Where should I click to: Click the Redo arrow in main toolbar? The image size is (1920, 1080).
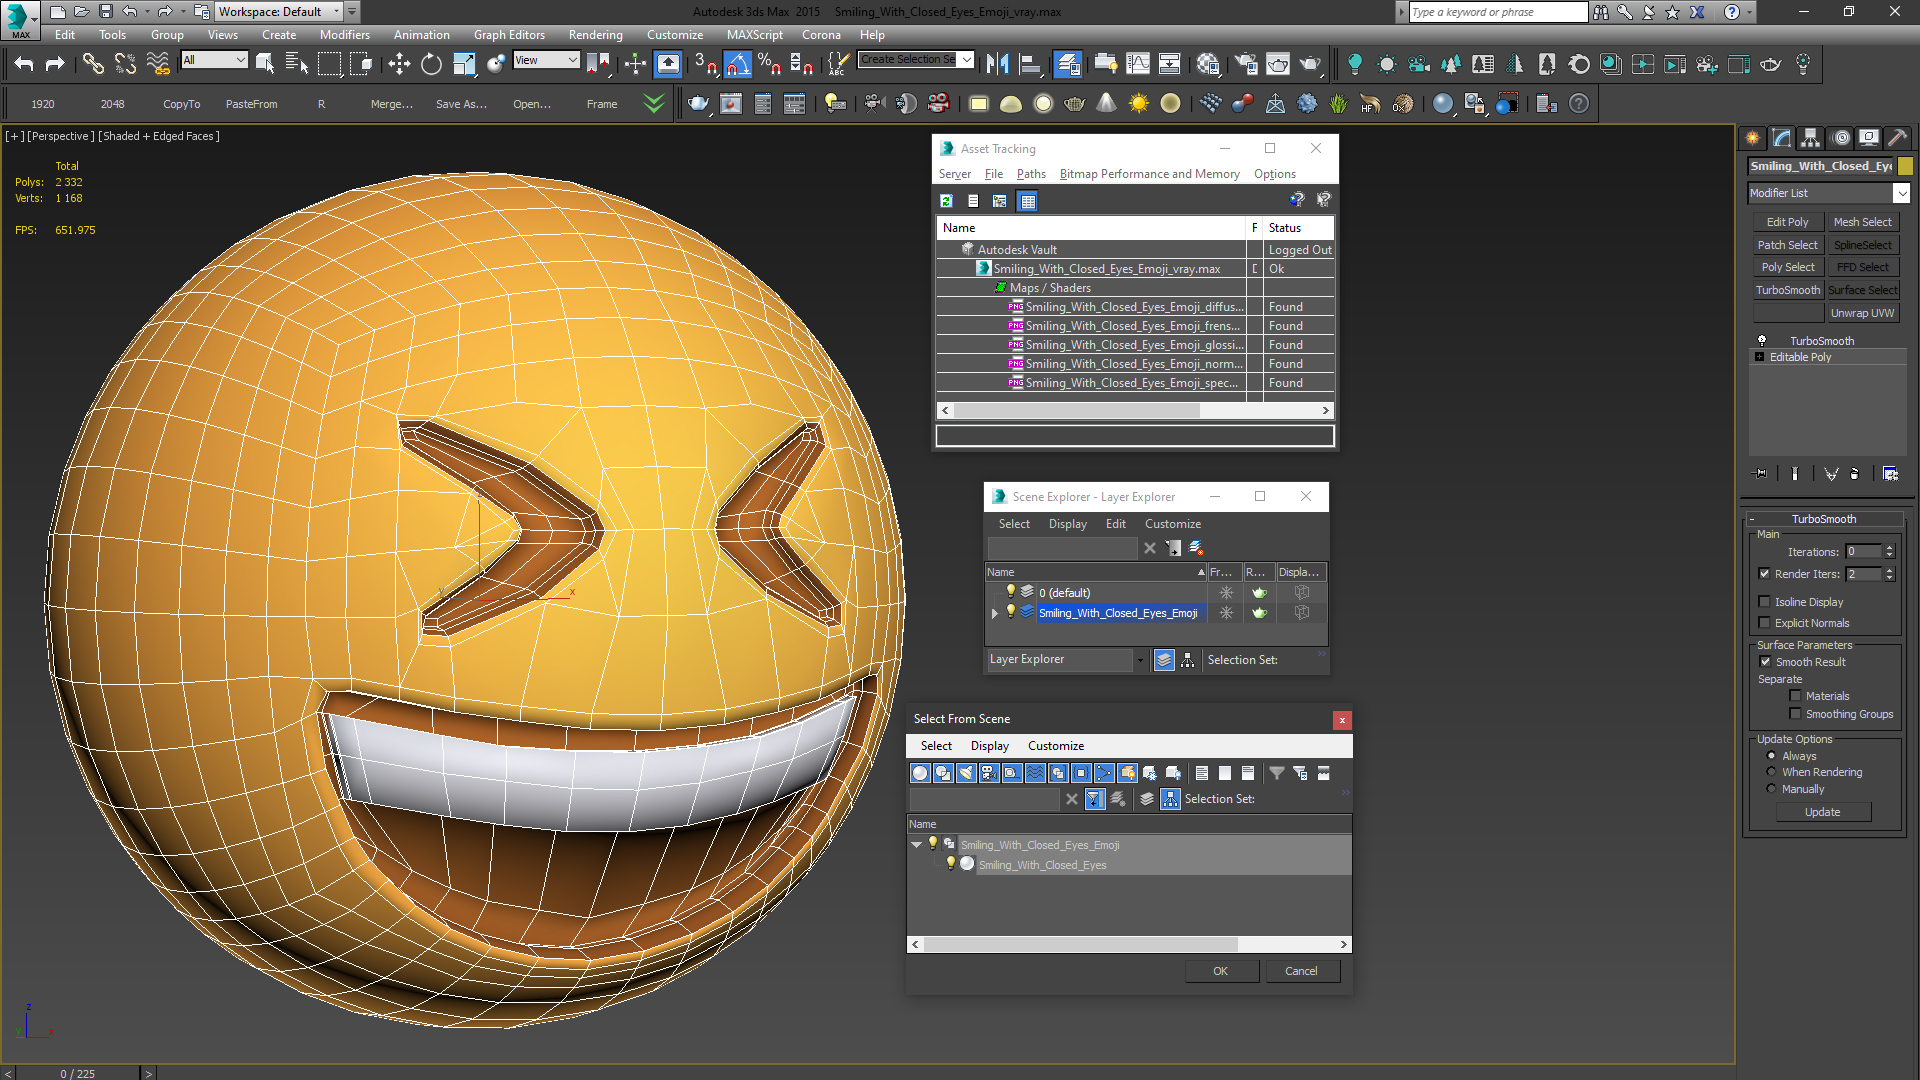[x=55, y=64]
